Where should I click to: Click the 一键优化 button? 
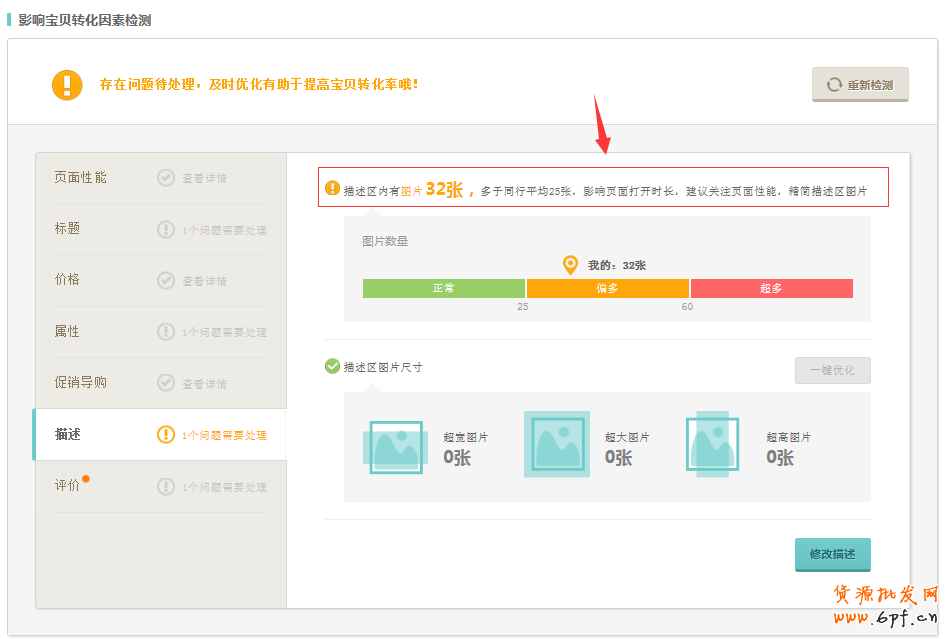[832, 370]
